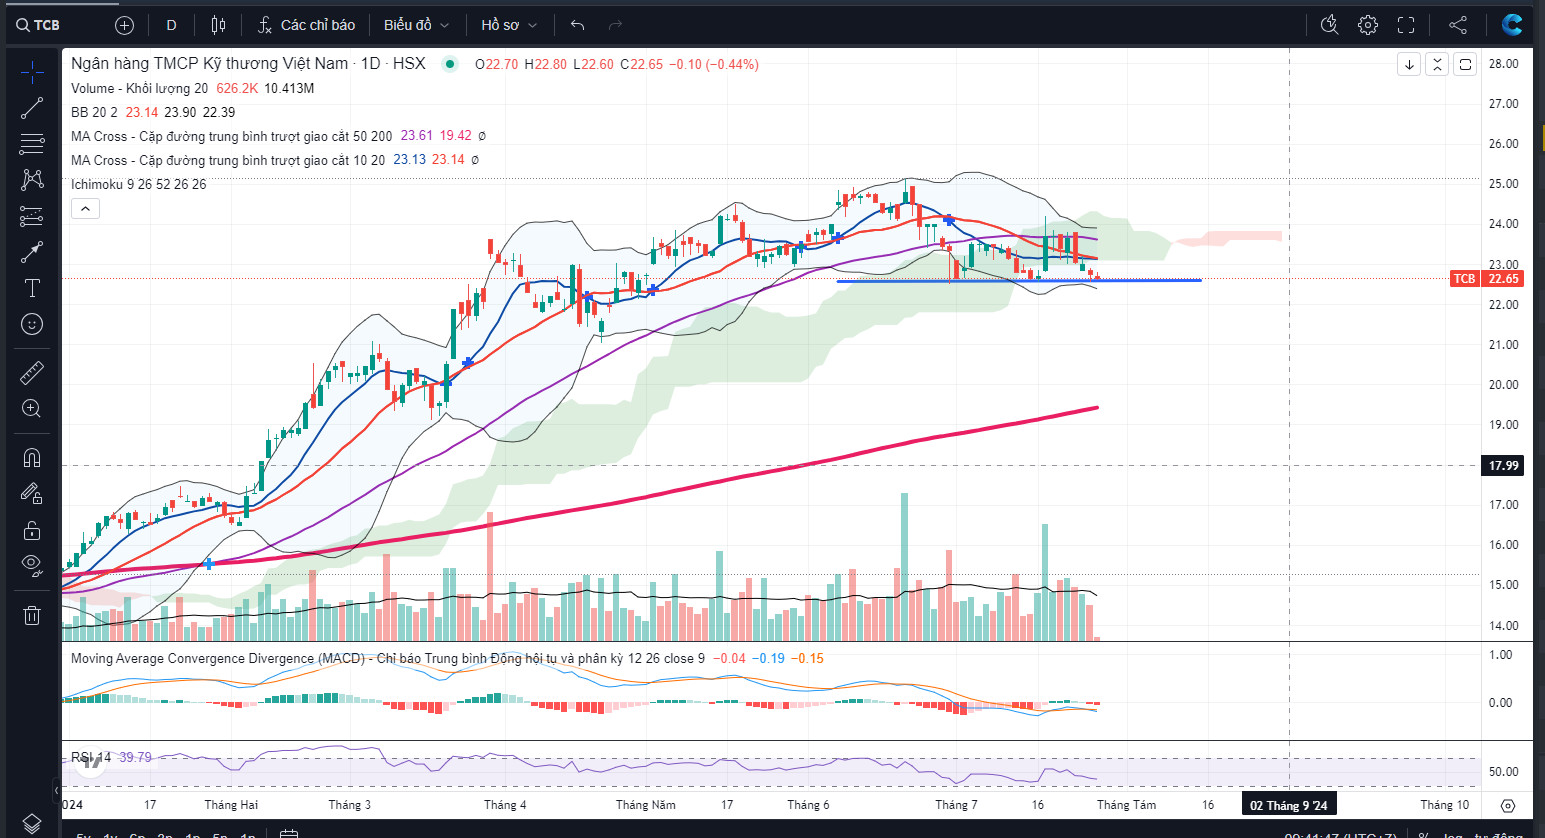This screenshot has height=838, width=1545.
Task: Toggle stay in drawing mode pencil lock
Action: click(x=32, y=493)
